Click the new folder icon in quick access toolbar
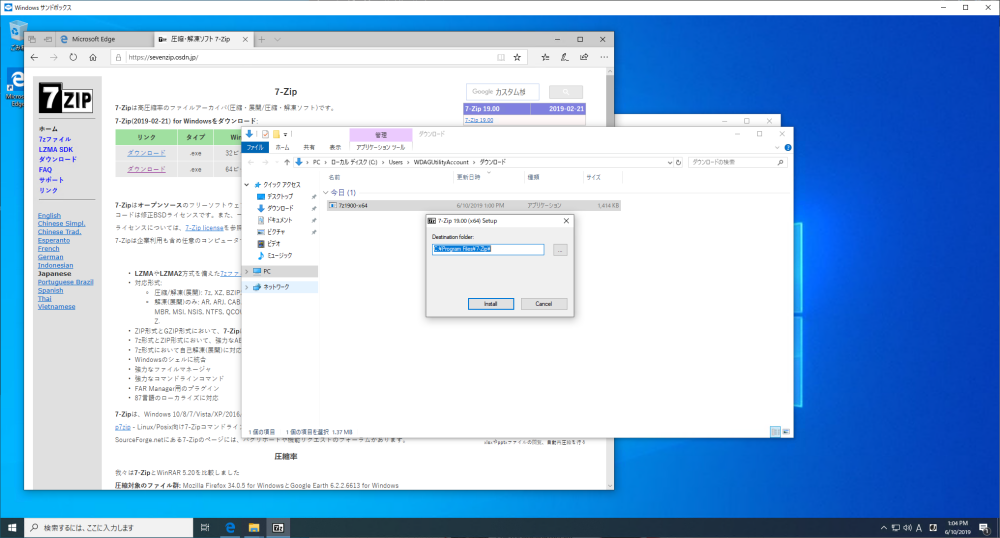 (x=276, y=134)
